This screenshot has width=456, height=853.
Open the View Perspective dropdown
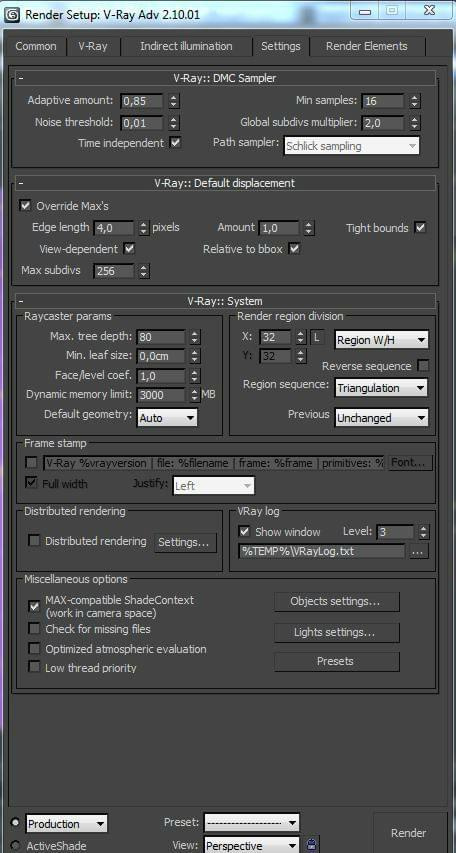(251, 845)
